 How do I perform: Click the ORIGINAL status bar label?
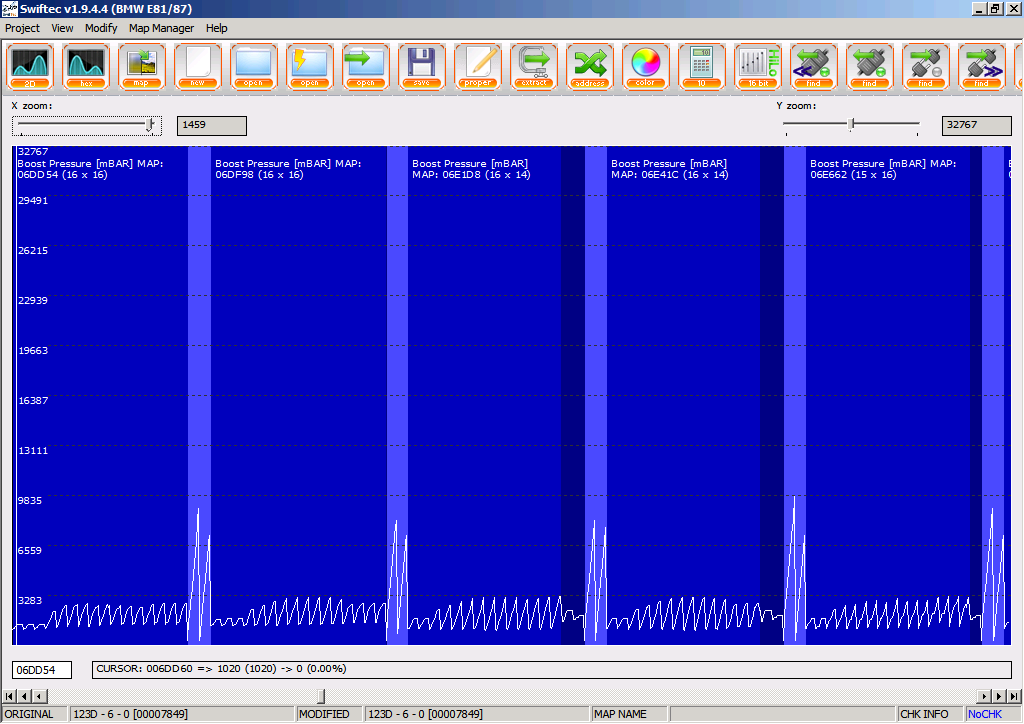(35, 714)
